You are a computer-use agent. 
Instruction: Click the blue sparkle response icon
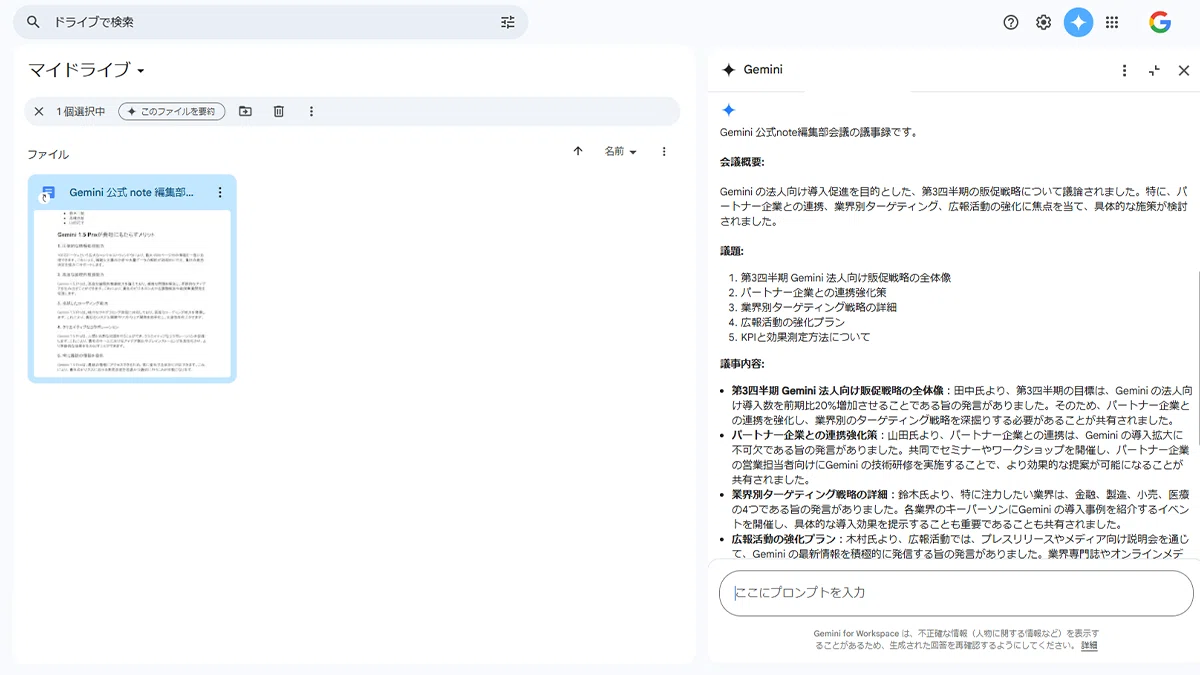click(728, 110)
